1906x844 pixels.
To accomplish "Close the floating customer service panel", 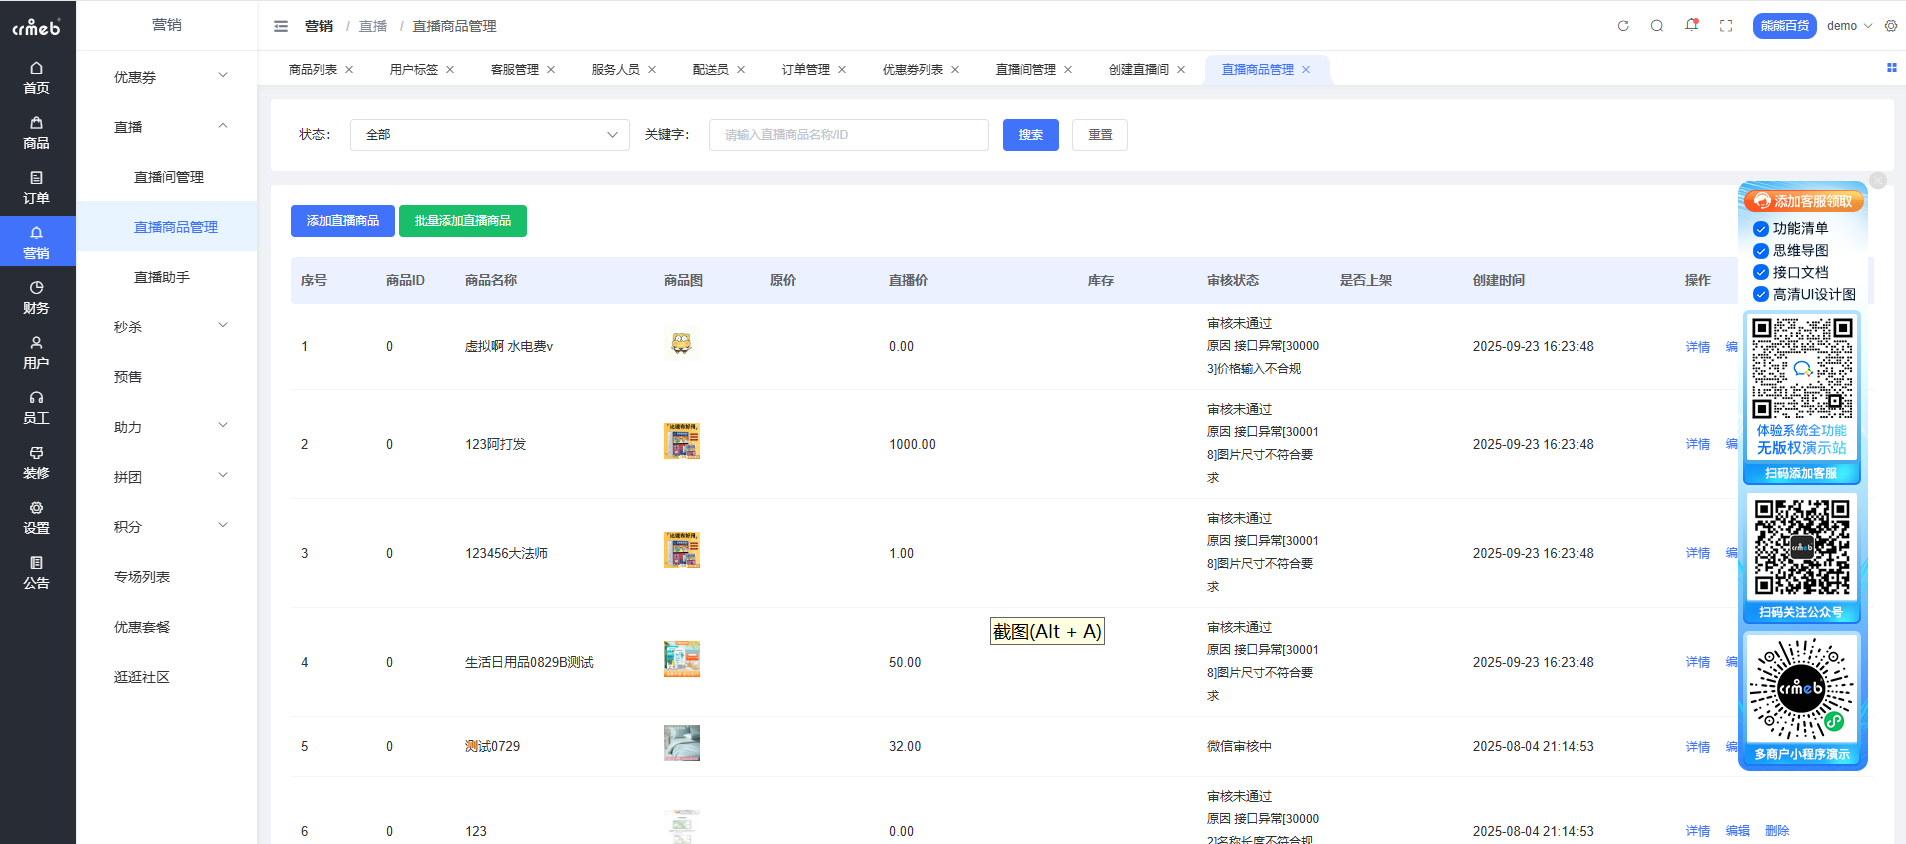I will [x=1878, y=181].
